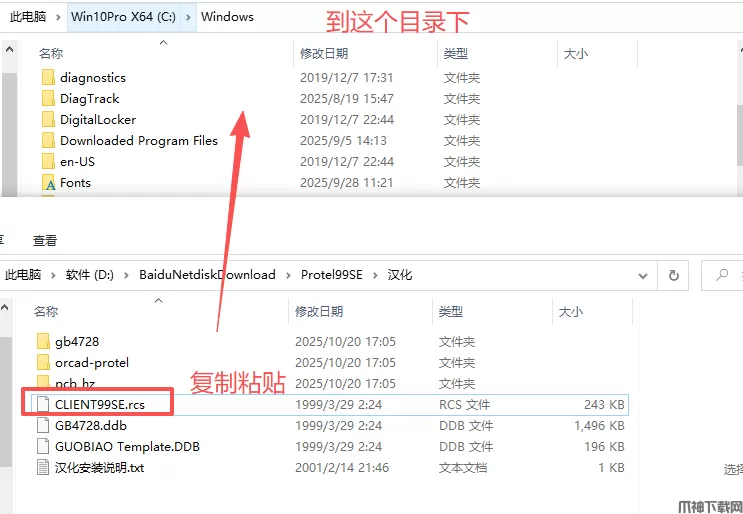Select the GB4728.ddb file icon
Viewport: 743px width, 514px height.
point(43,425)
